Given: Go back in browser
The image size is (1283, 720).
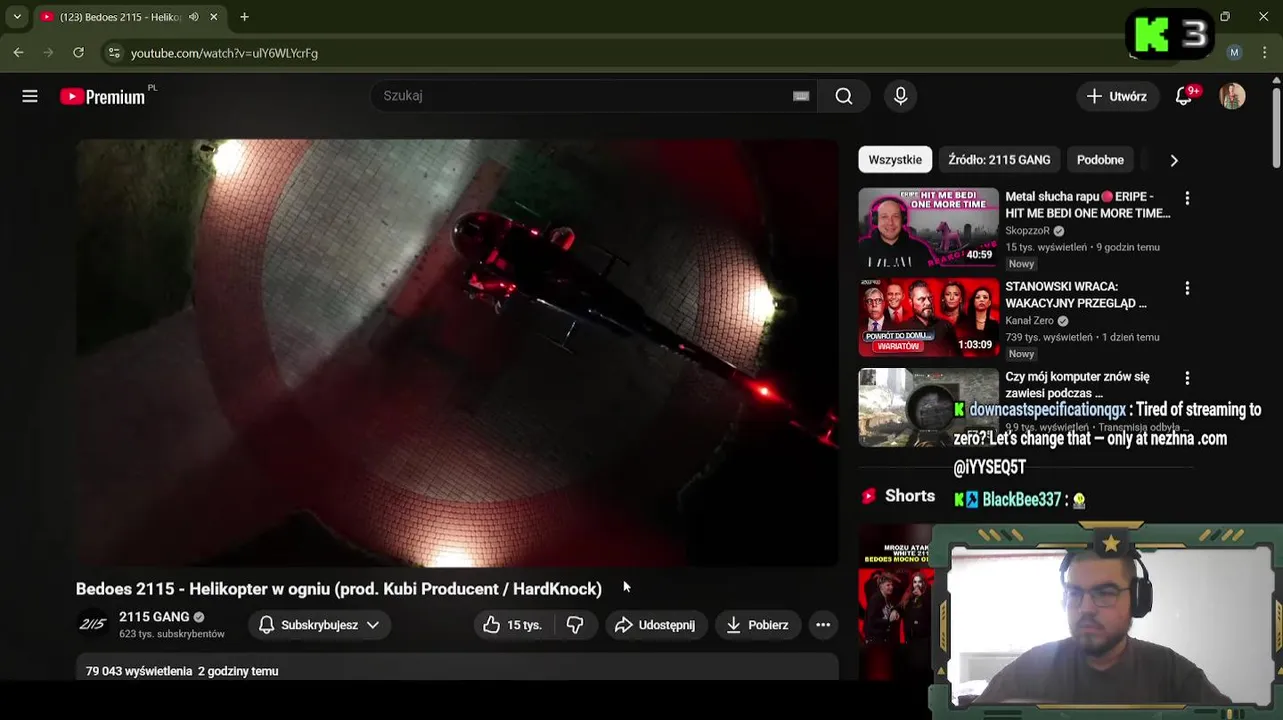Looking at the screenshot, I should coord(18,53).
